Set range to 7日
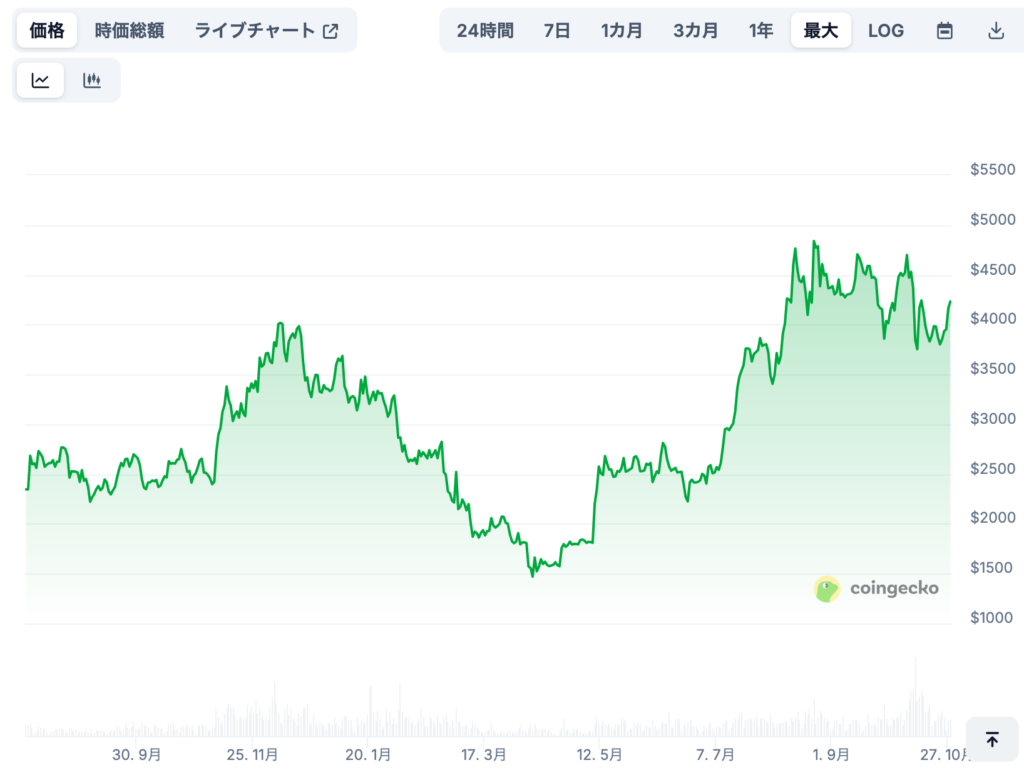This screenshot has width=1024, height=780. click(557, 31)
